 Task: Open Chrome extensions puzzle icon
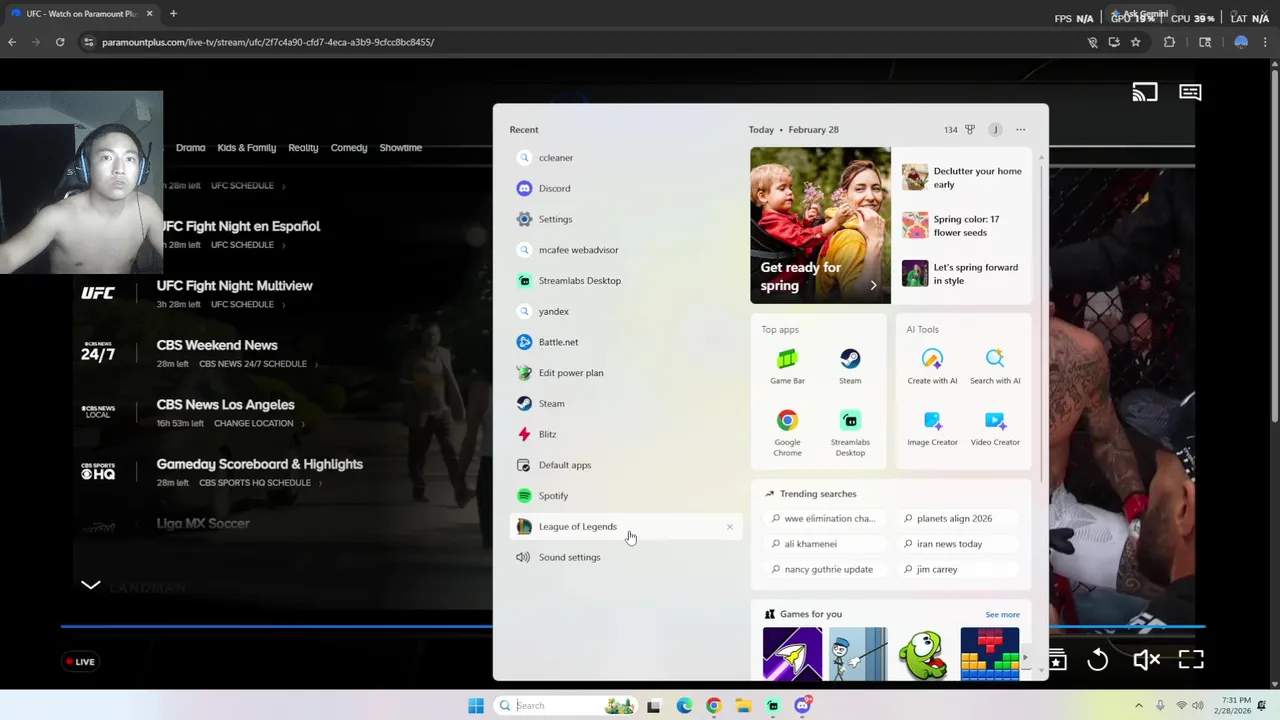pos(1169,42)
